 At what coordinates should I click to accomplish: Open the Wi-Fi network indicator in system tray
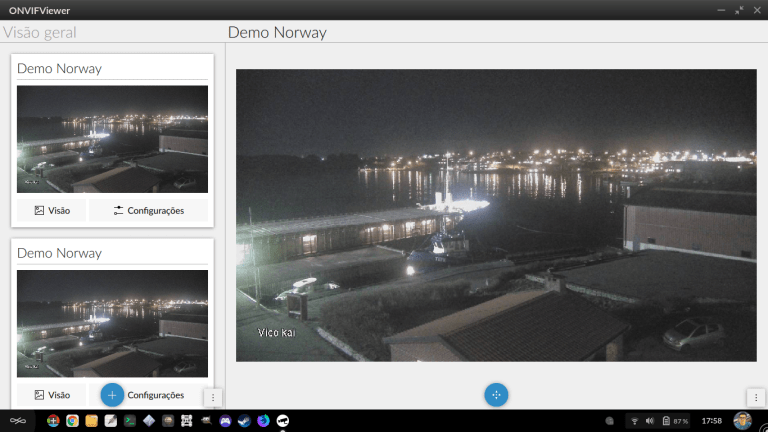tap(634, 421)
